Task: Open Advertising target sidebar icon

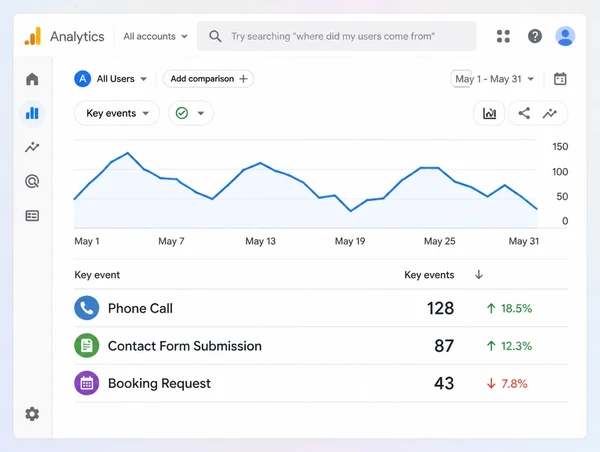Action: click(32, 181)
